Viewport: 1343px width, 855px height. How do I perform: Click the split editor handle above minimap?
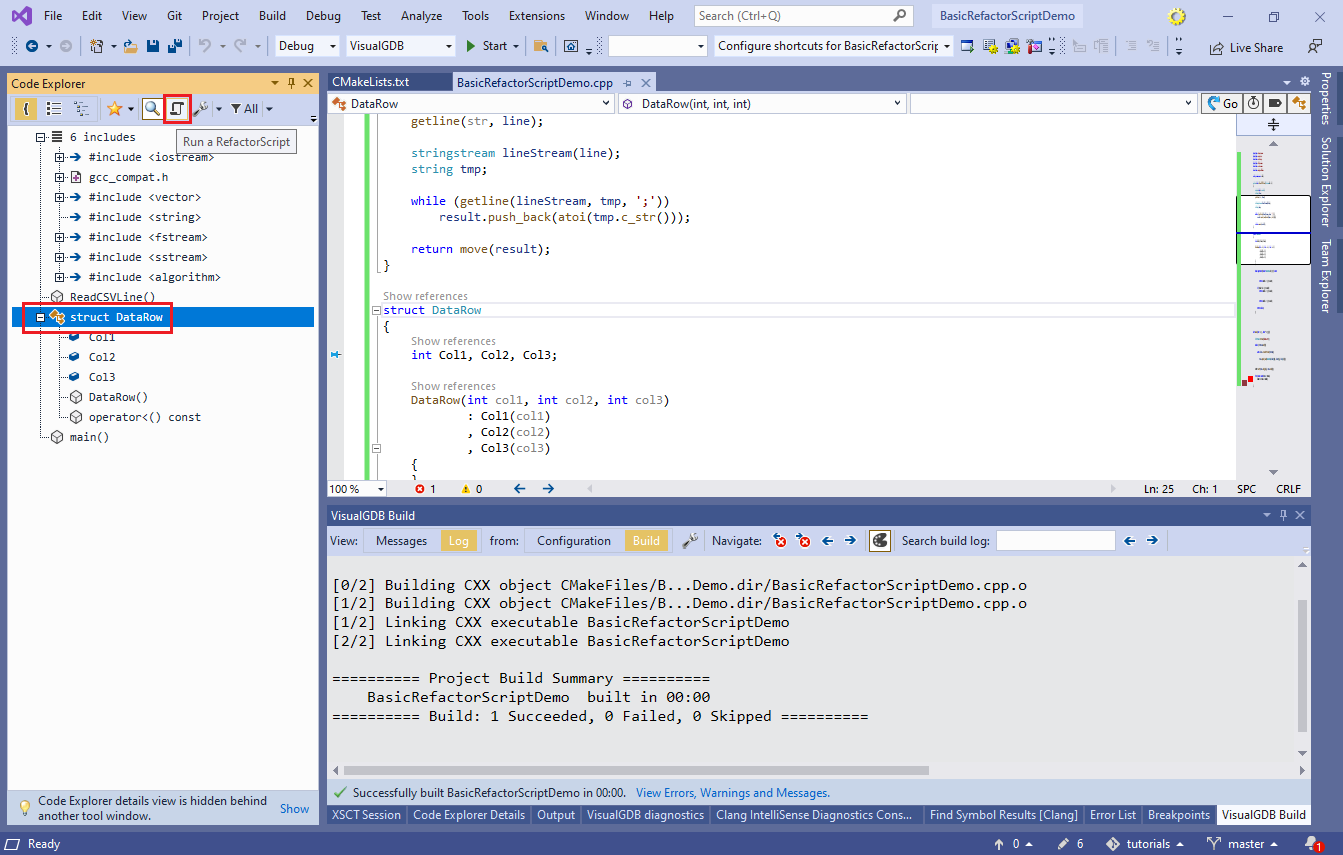click(1273, 125)
